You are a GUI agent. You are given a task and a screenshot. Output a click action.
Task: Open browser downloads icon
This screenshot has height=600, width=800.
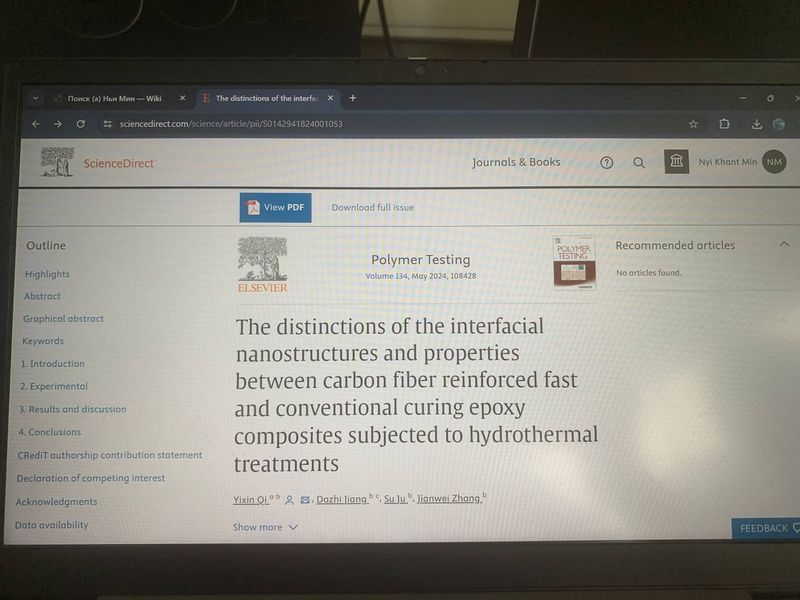(x=757, y=124)
